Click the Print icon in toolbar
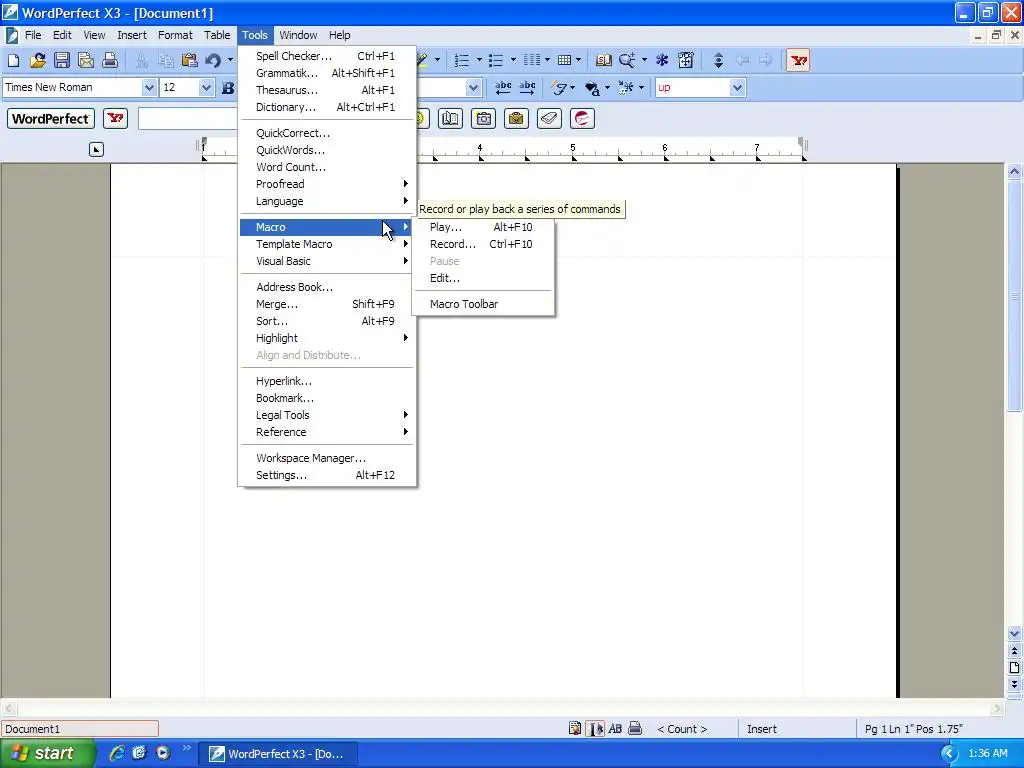Image resolution: width=1024 pixels, height=768 pixels. [110, 61]
